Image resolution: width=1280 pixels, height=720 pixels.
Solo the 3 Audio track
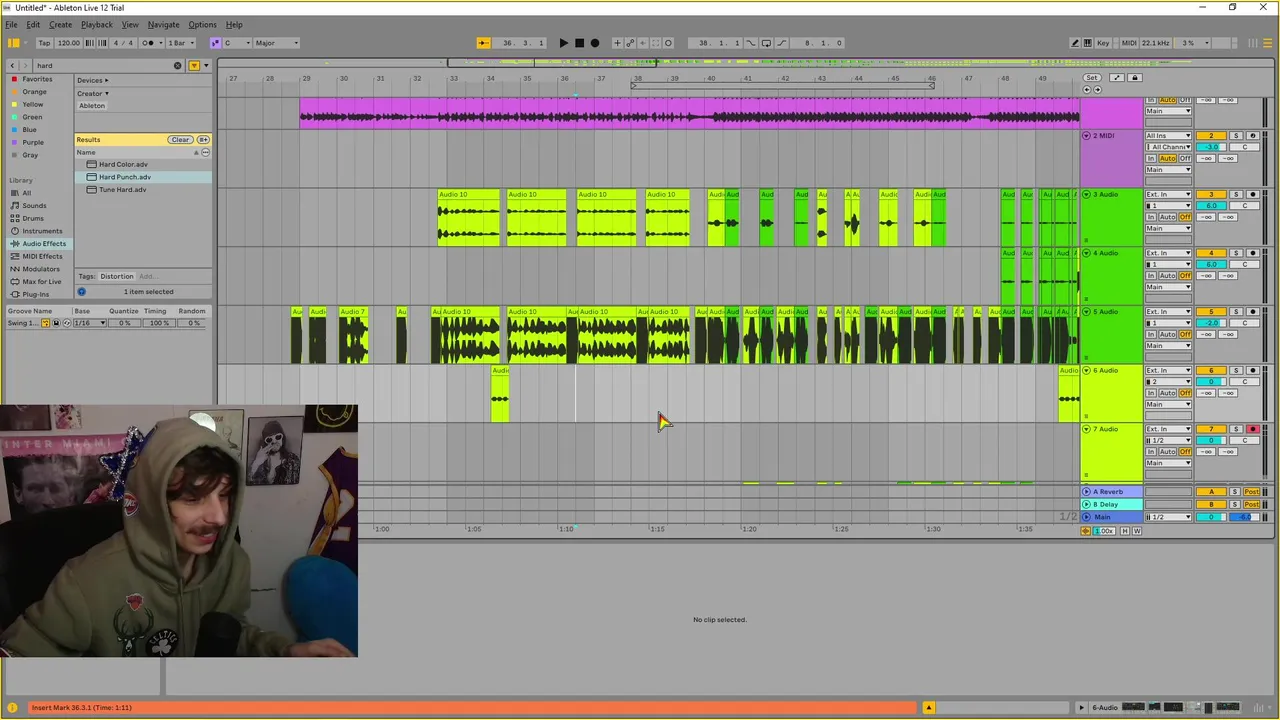1236,195
